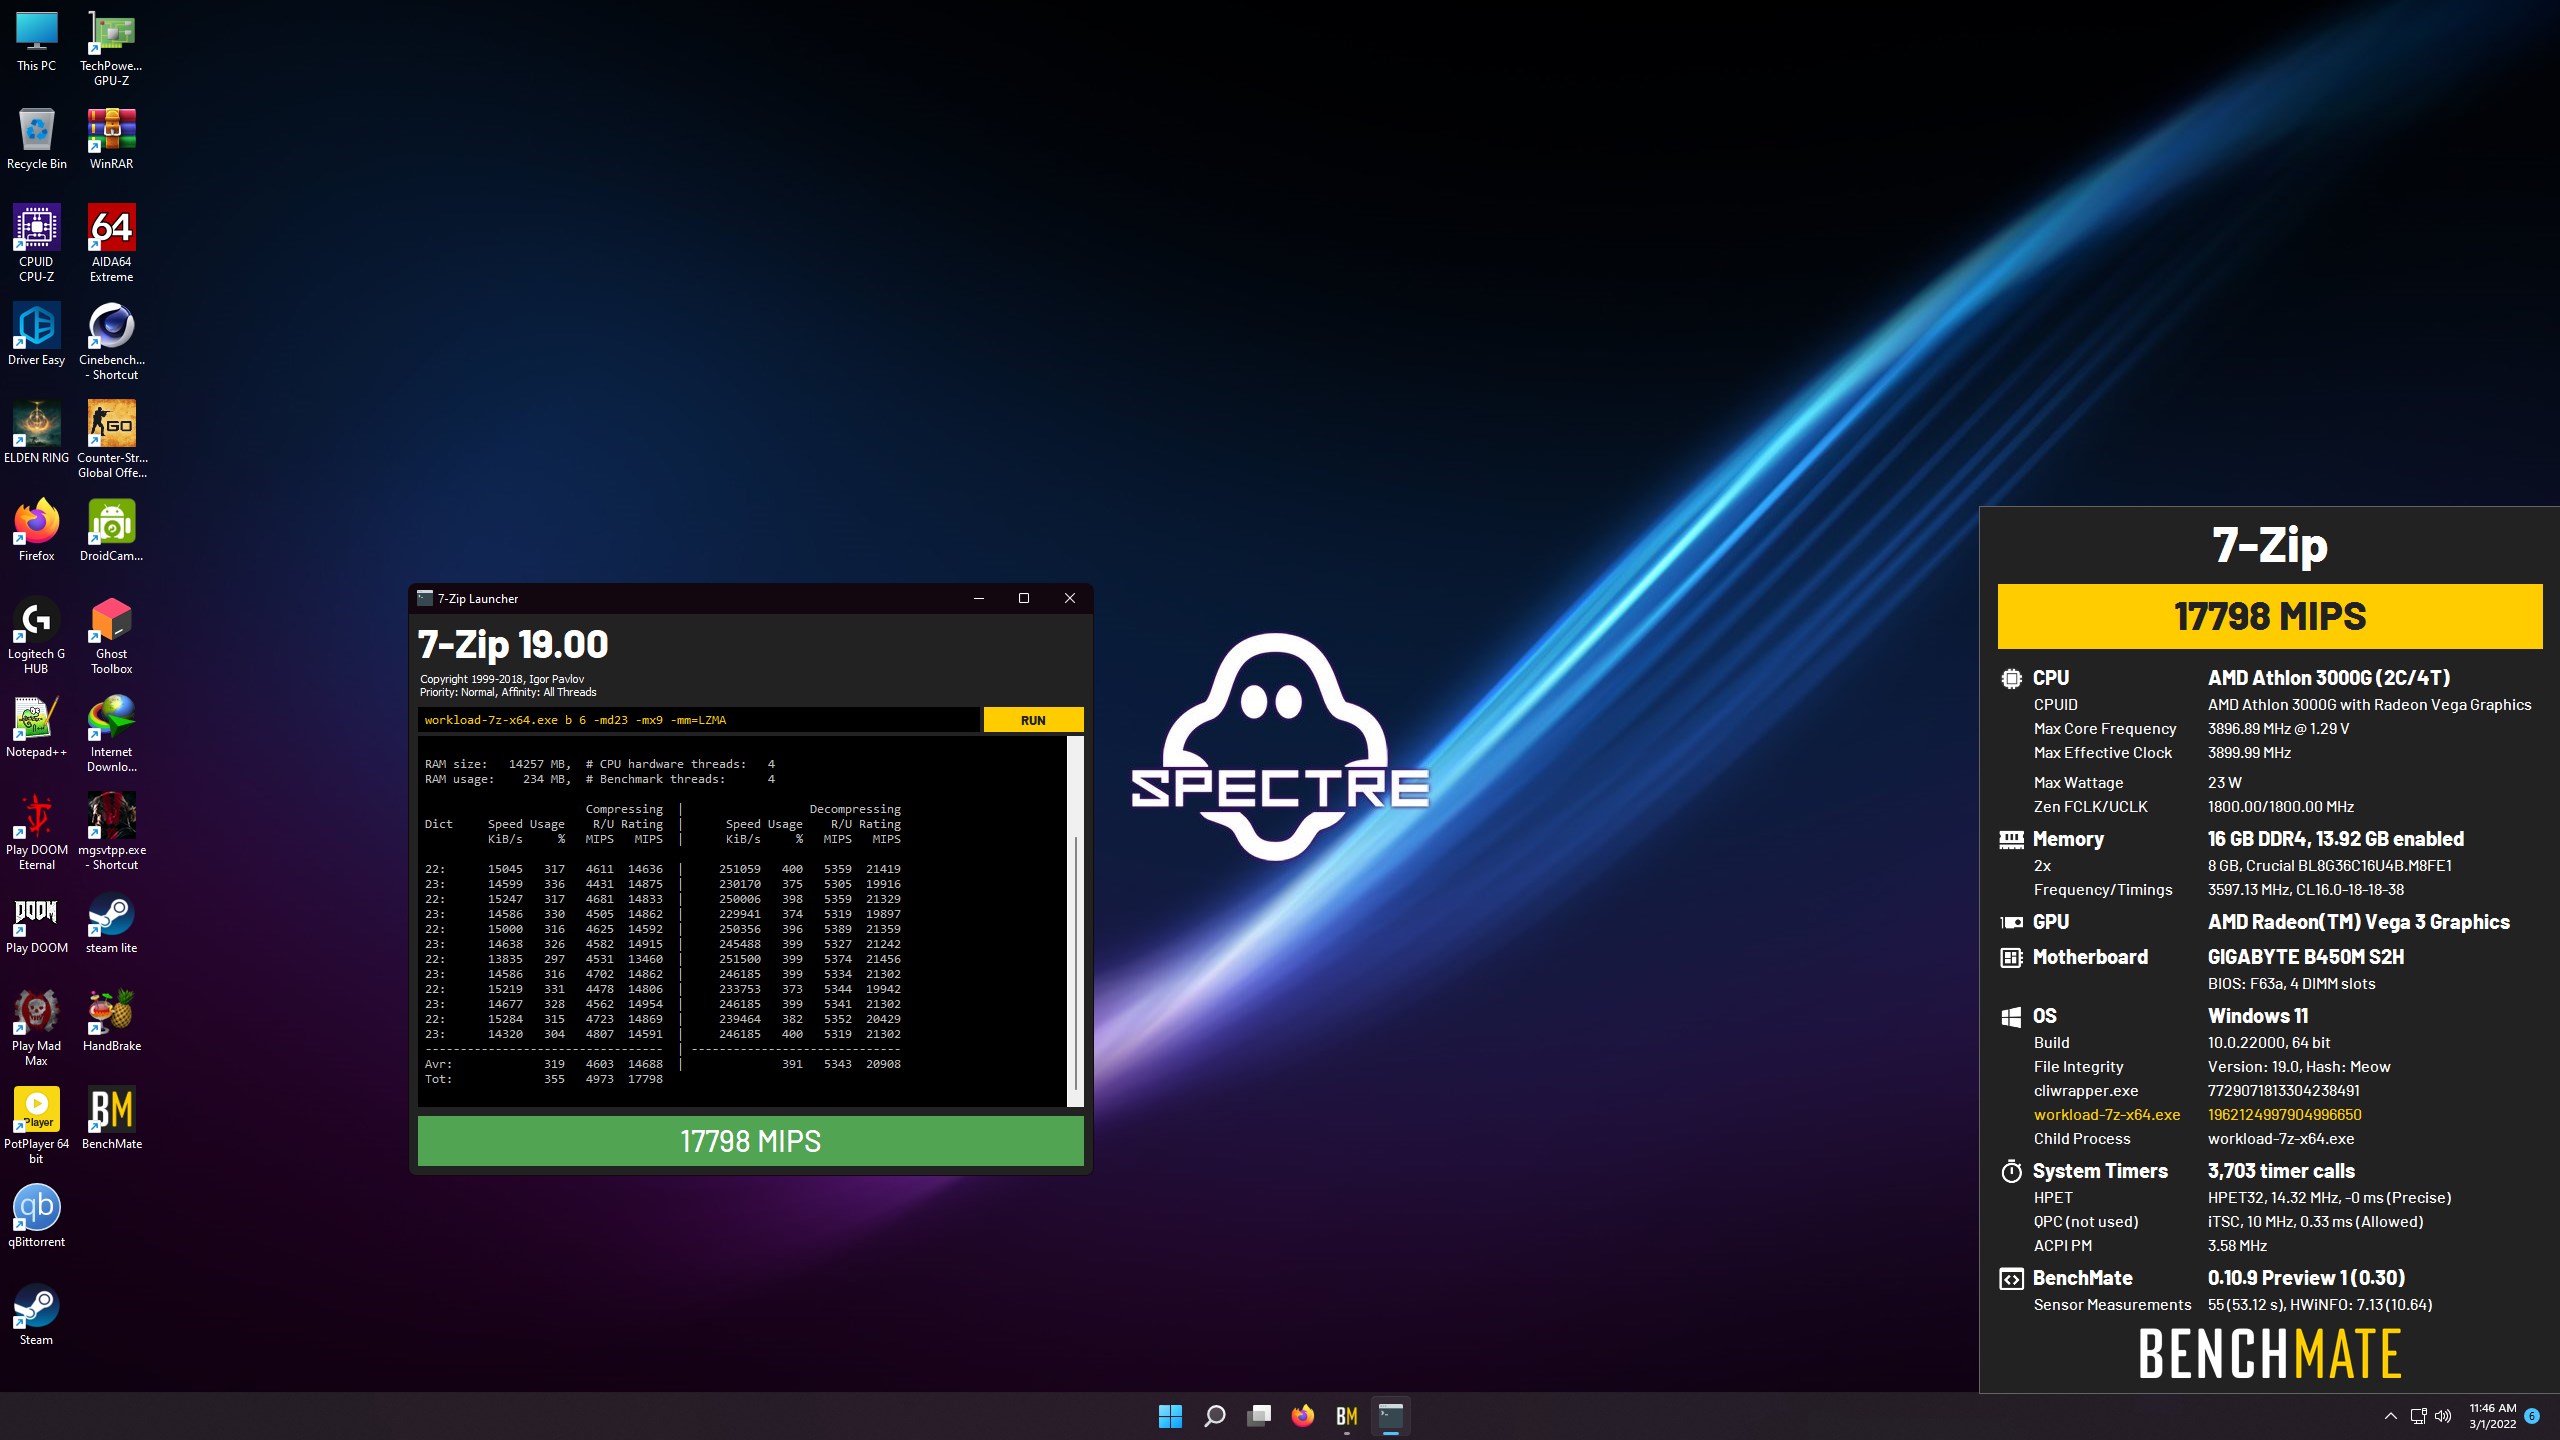
Task: Open network settings tray icon
Action: [2418, 1416]
